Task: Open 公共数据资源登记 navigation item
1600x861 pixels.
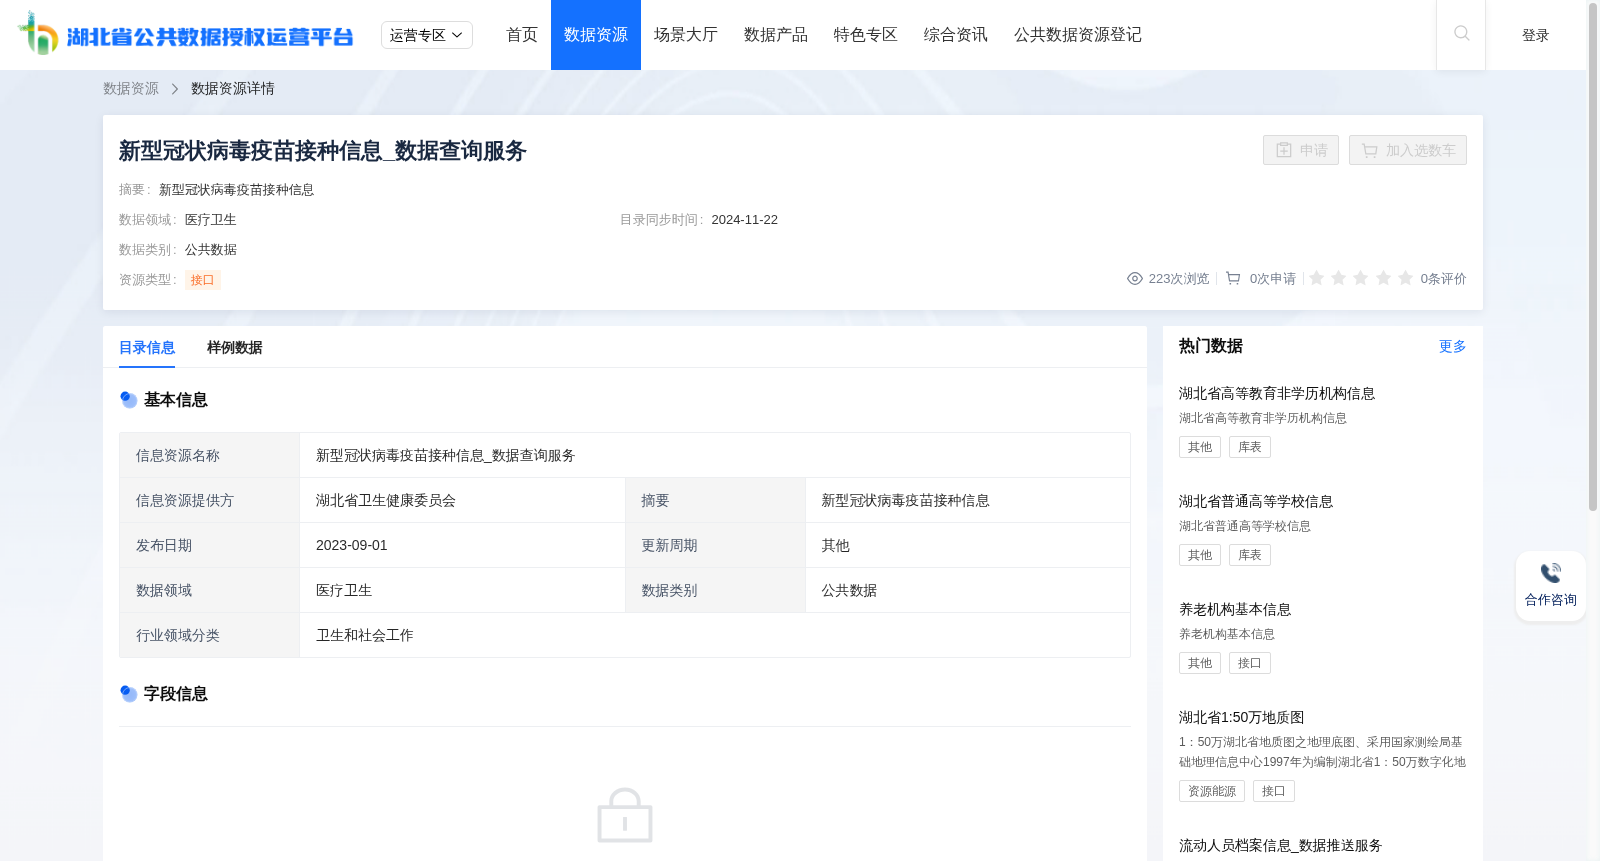Action: tap(1078, 35)
